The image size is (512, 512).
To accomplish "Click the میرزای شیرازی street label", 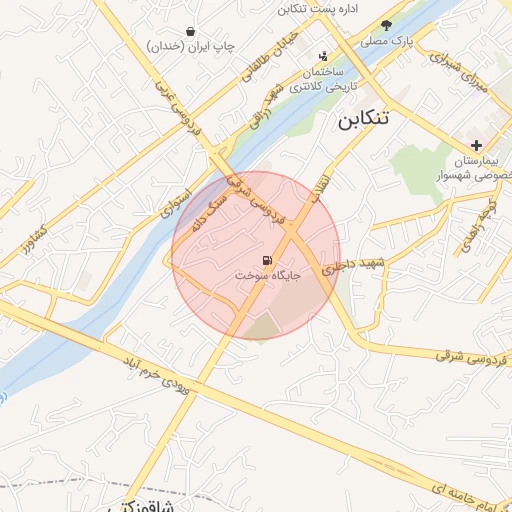I will click(x=458, y=72).
